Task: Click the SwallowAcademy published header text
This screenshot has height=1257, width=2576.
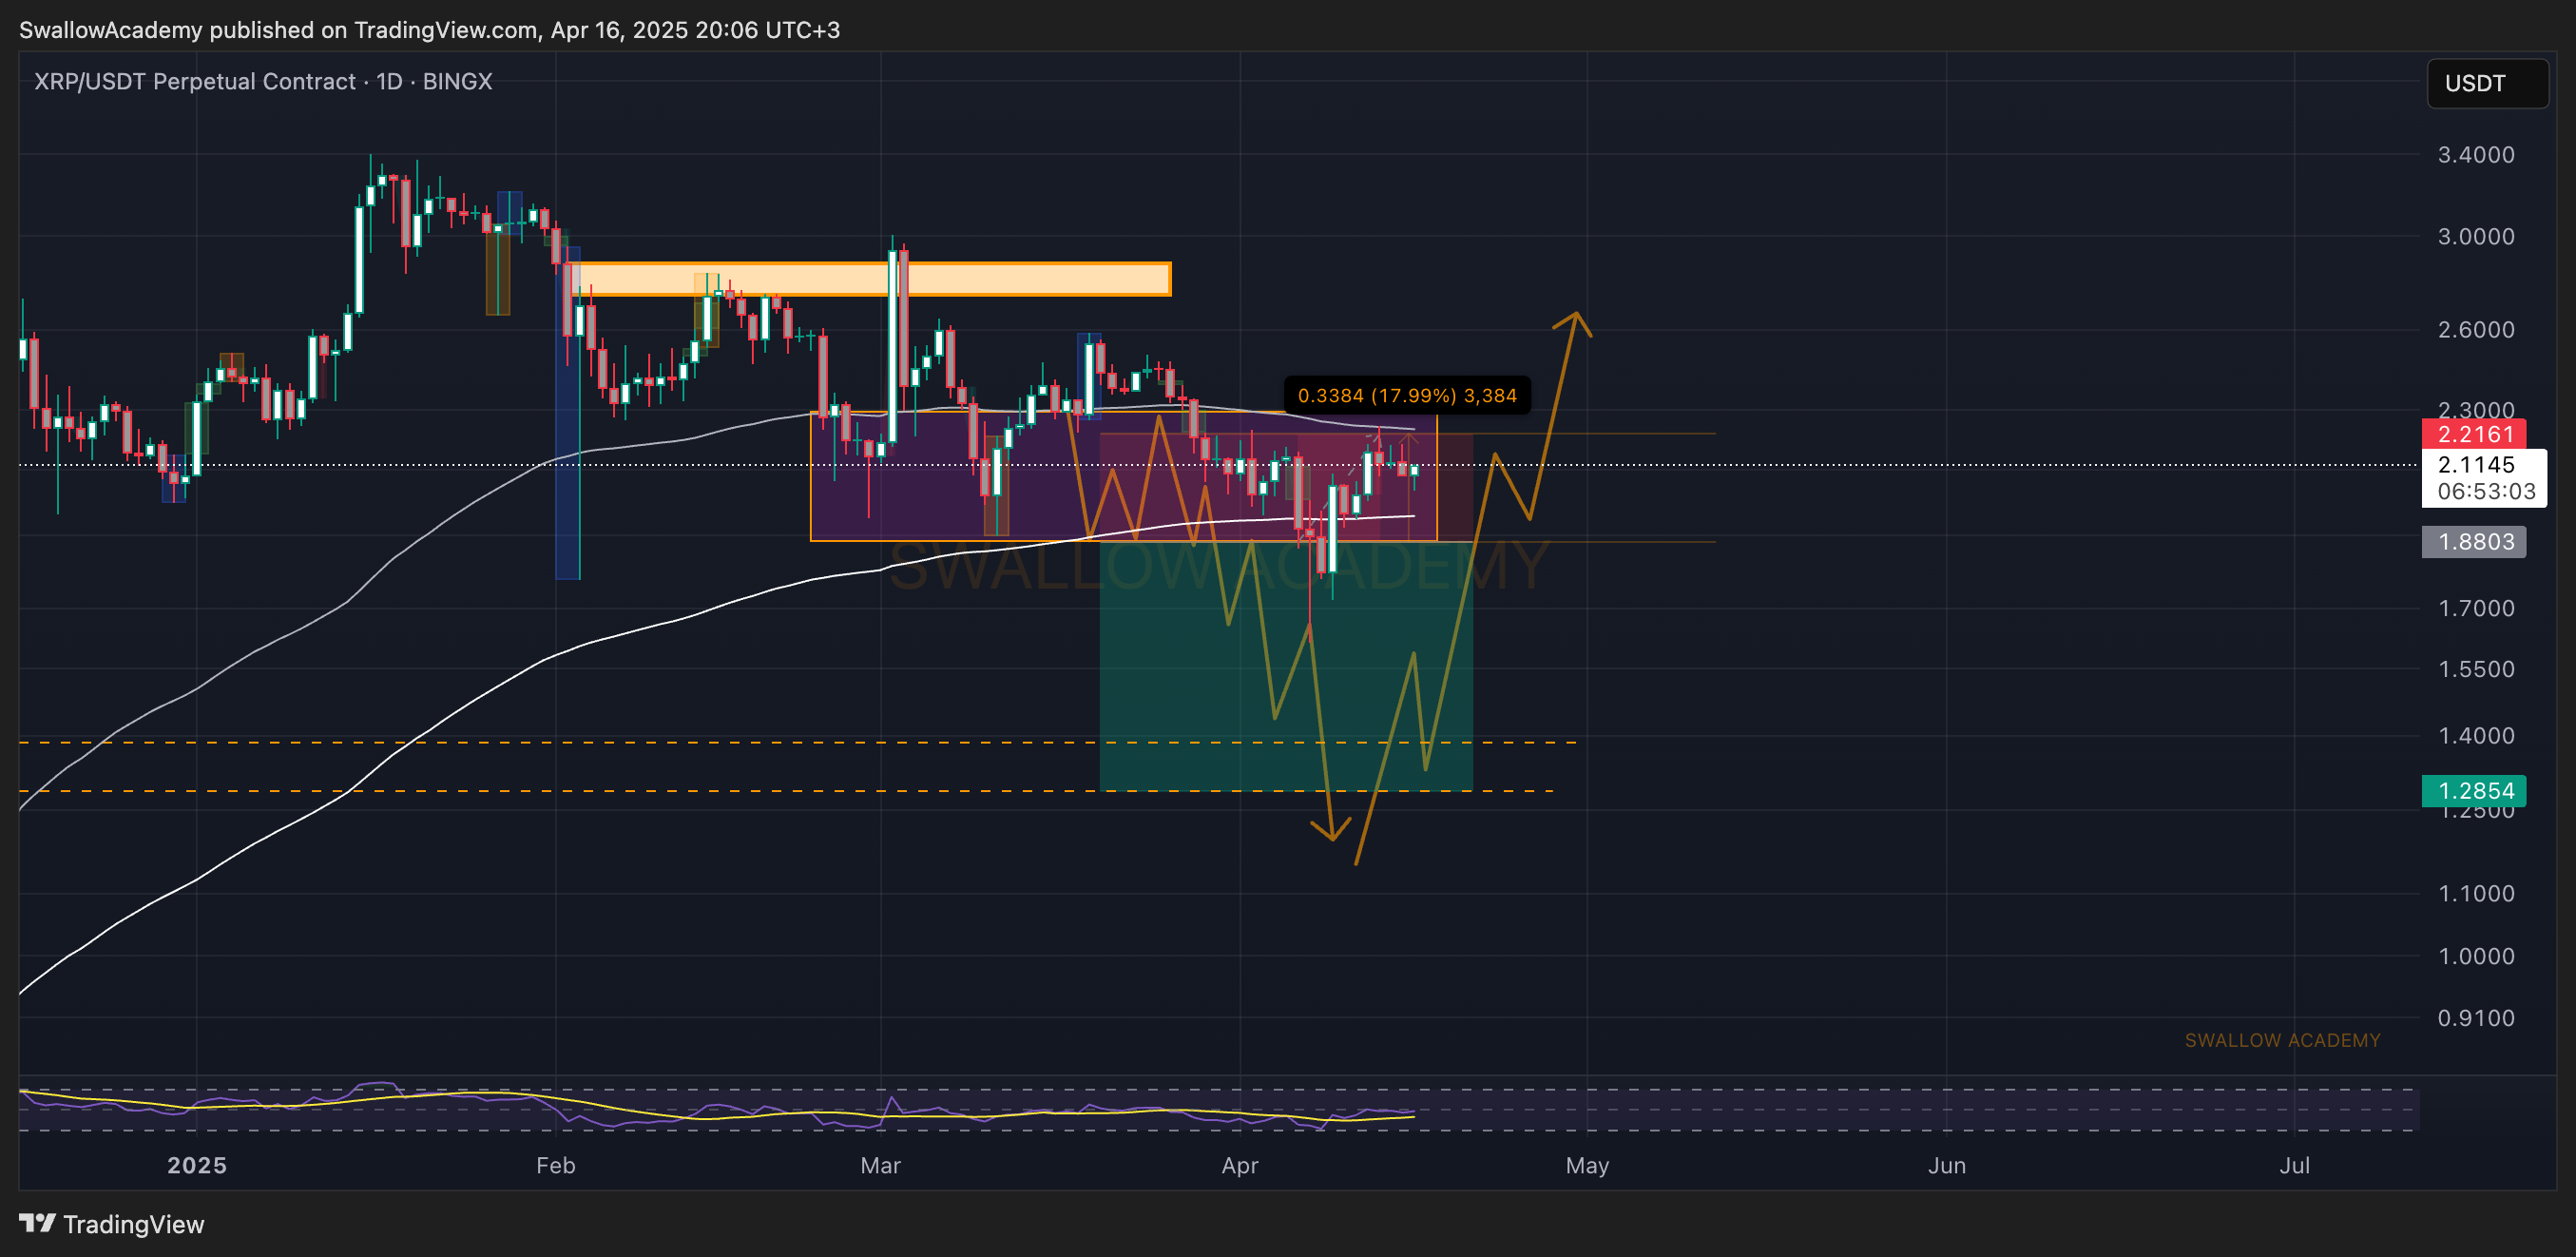Action: (430, 30)
